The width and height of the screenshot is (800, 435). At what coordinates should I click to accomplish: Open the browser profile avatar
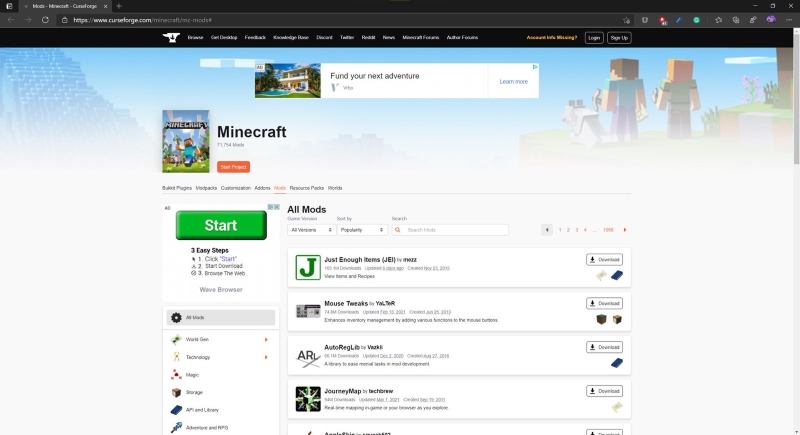[x=771, y=20]
